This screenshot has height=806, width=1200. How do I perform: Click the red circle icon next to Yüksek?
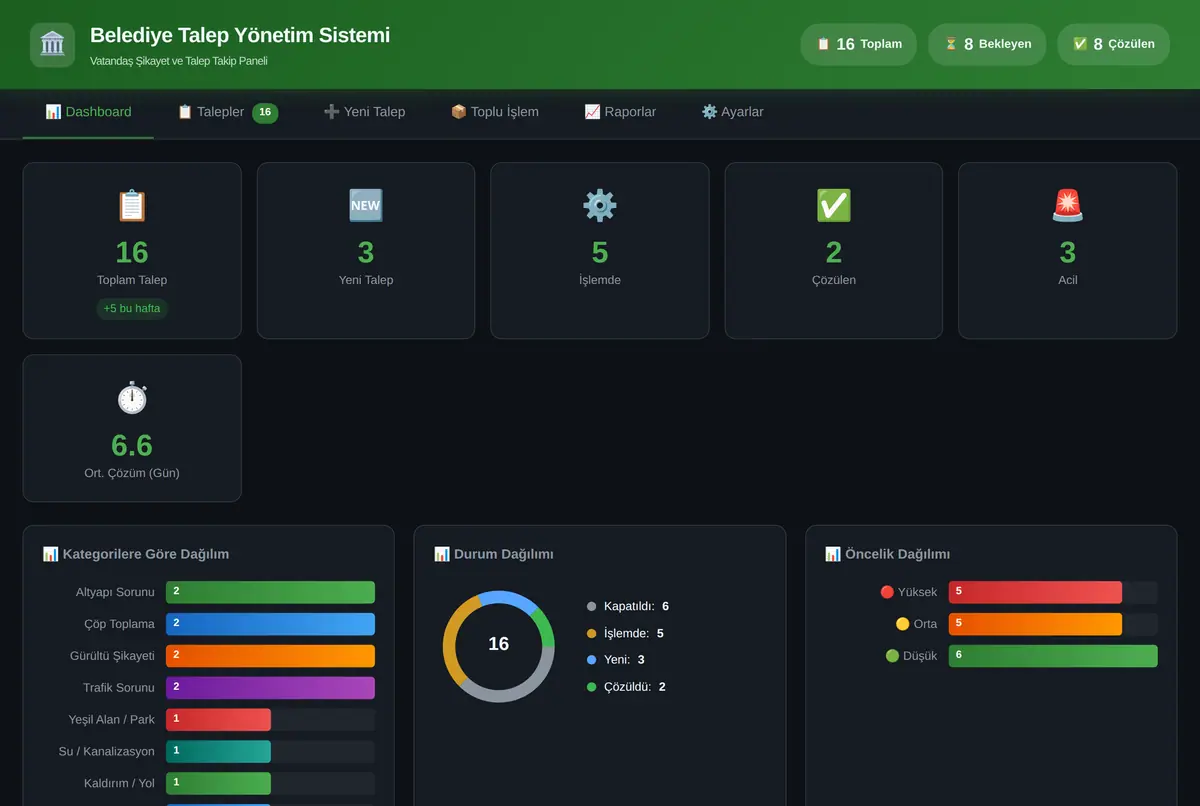[887, 592]
